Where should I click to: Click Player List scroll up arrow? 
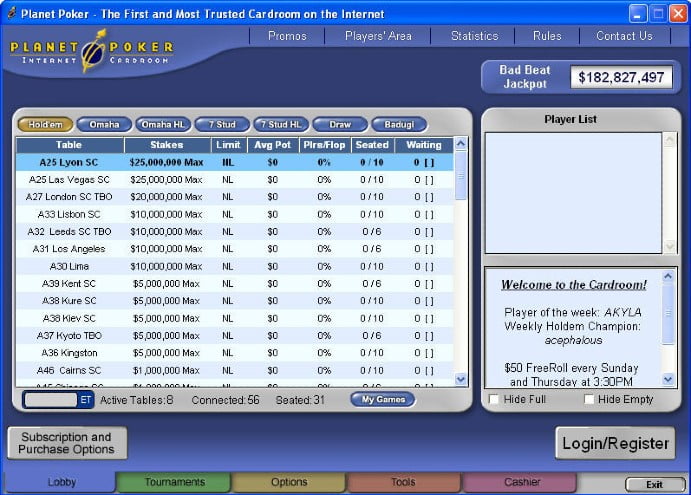(669, 140)
